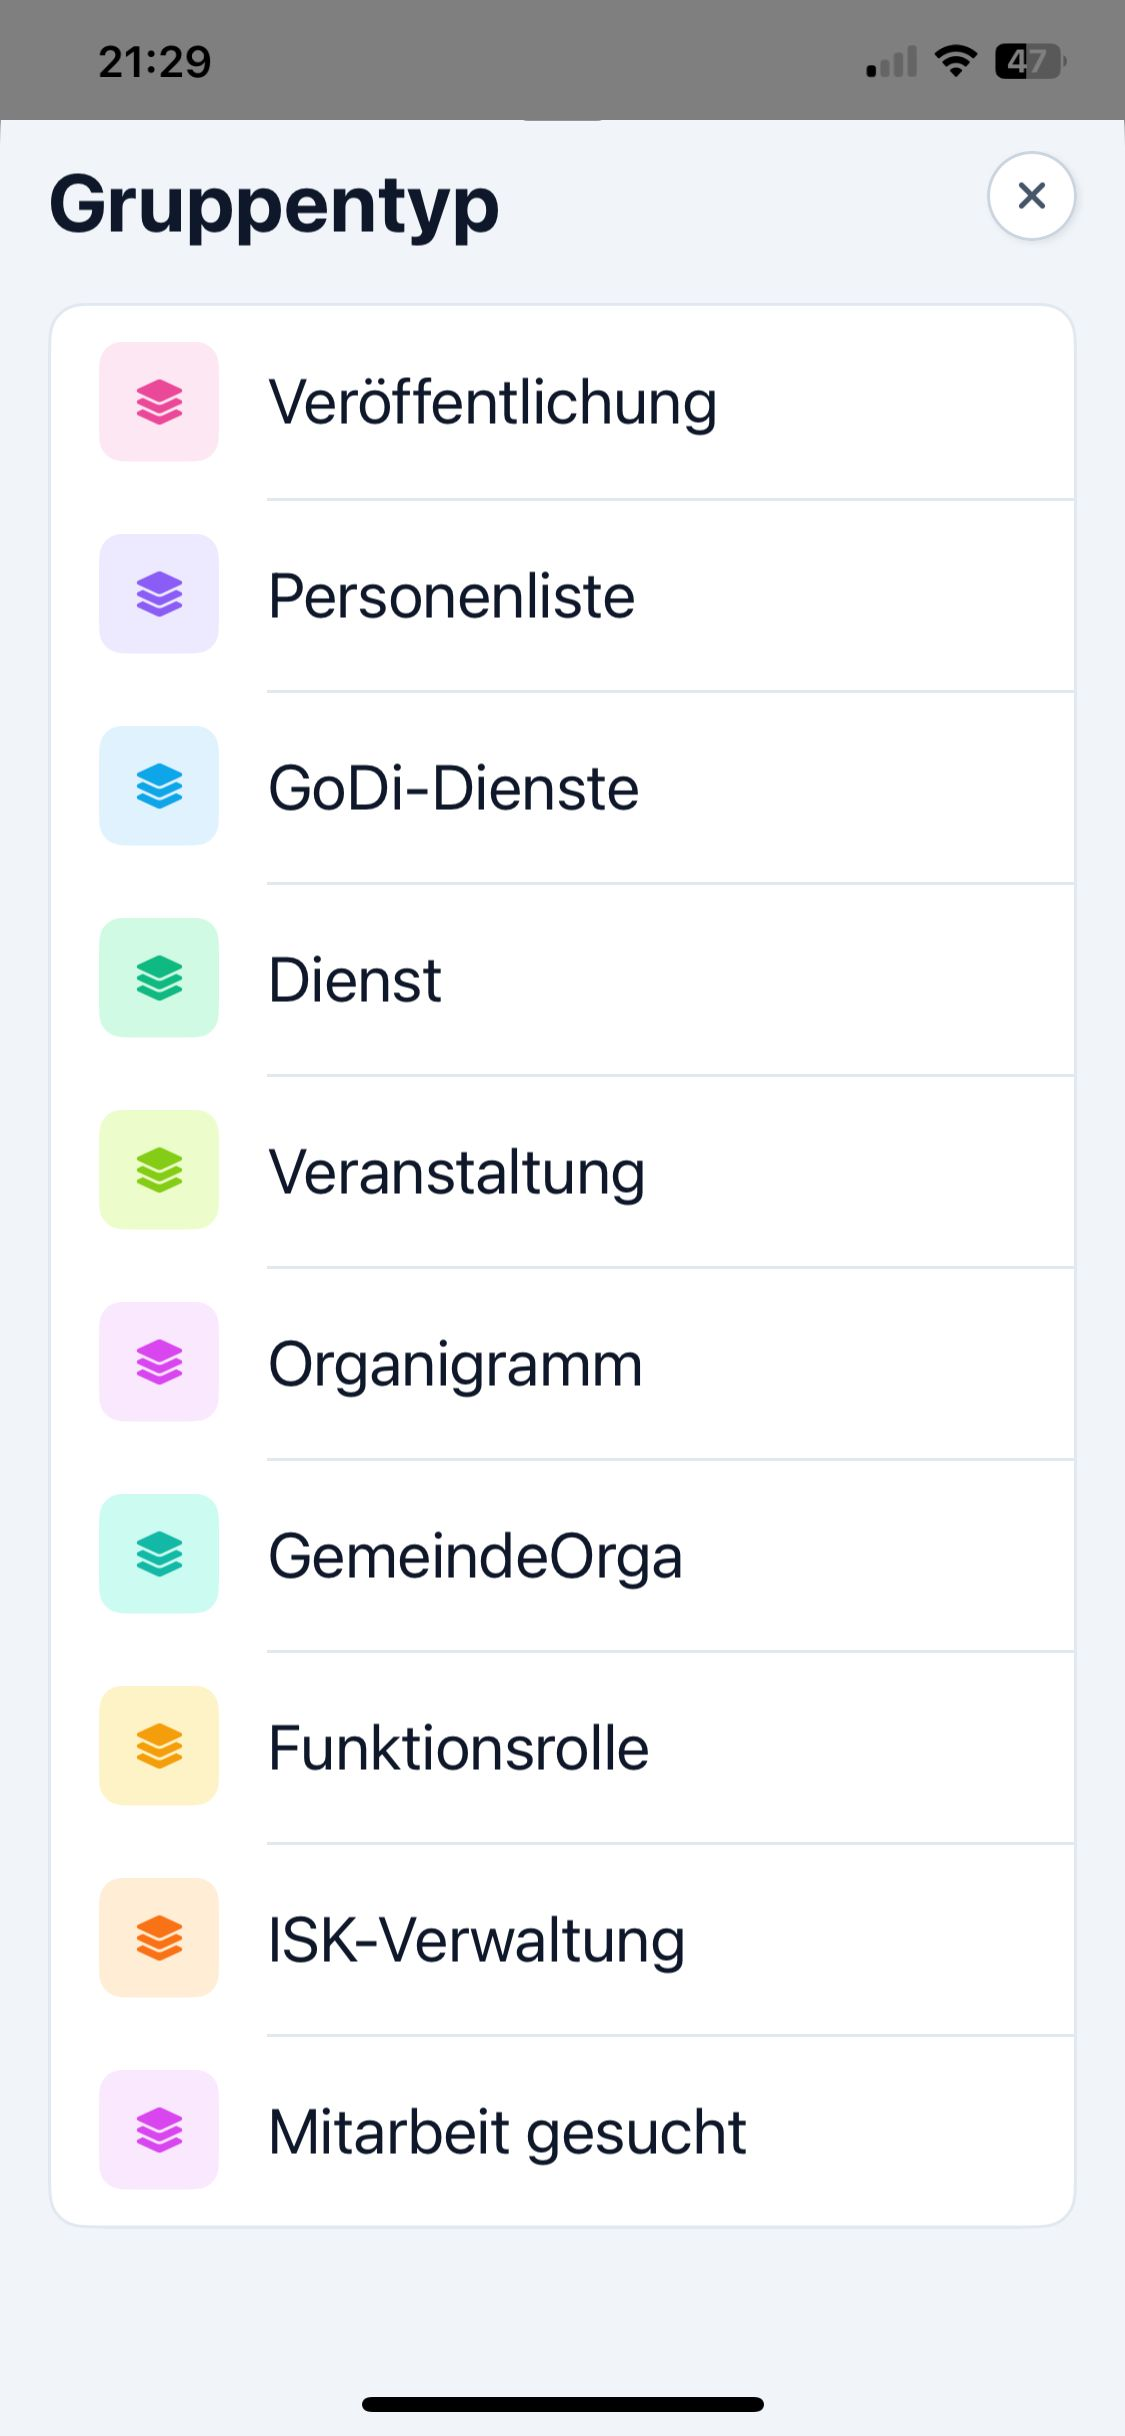Screen dimensions: 1125x2436
Task: Tap the blue GoDi-Dienste layers icon
Action: click(x=159, y=786)
